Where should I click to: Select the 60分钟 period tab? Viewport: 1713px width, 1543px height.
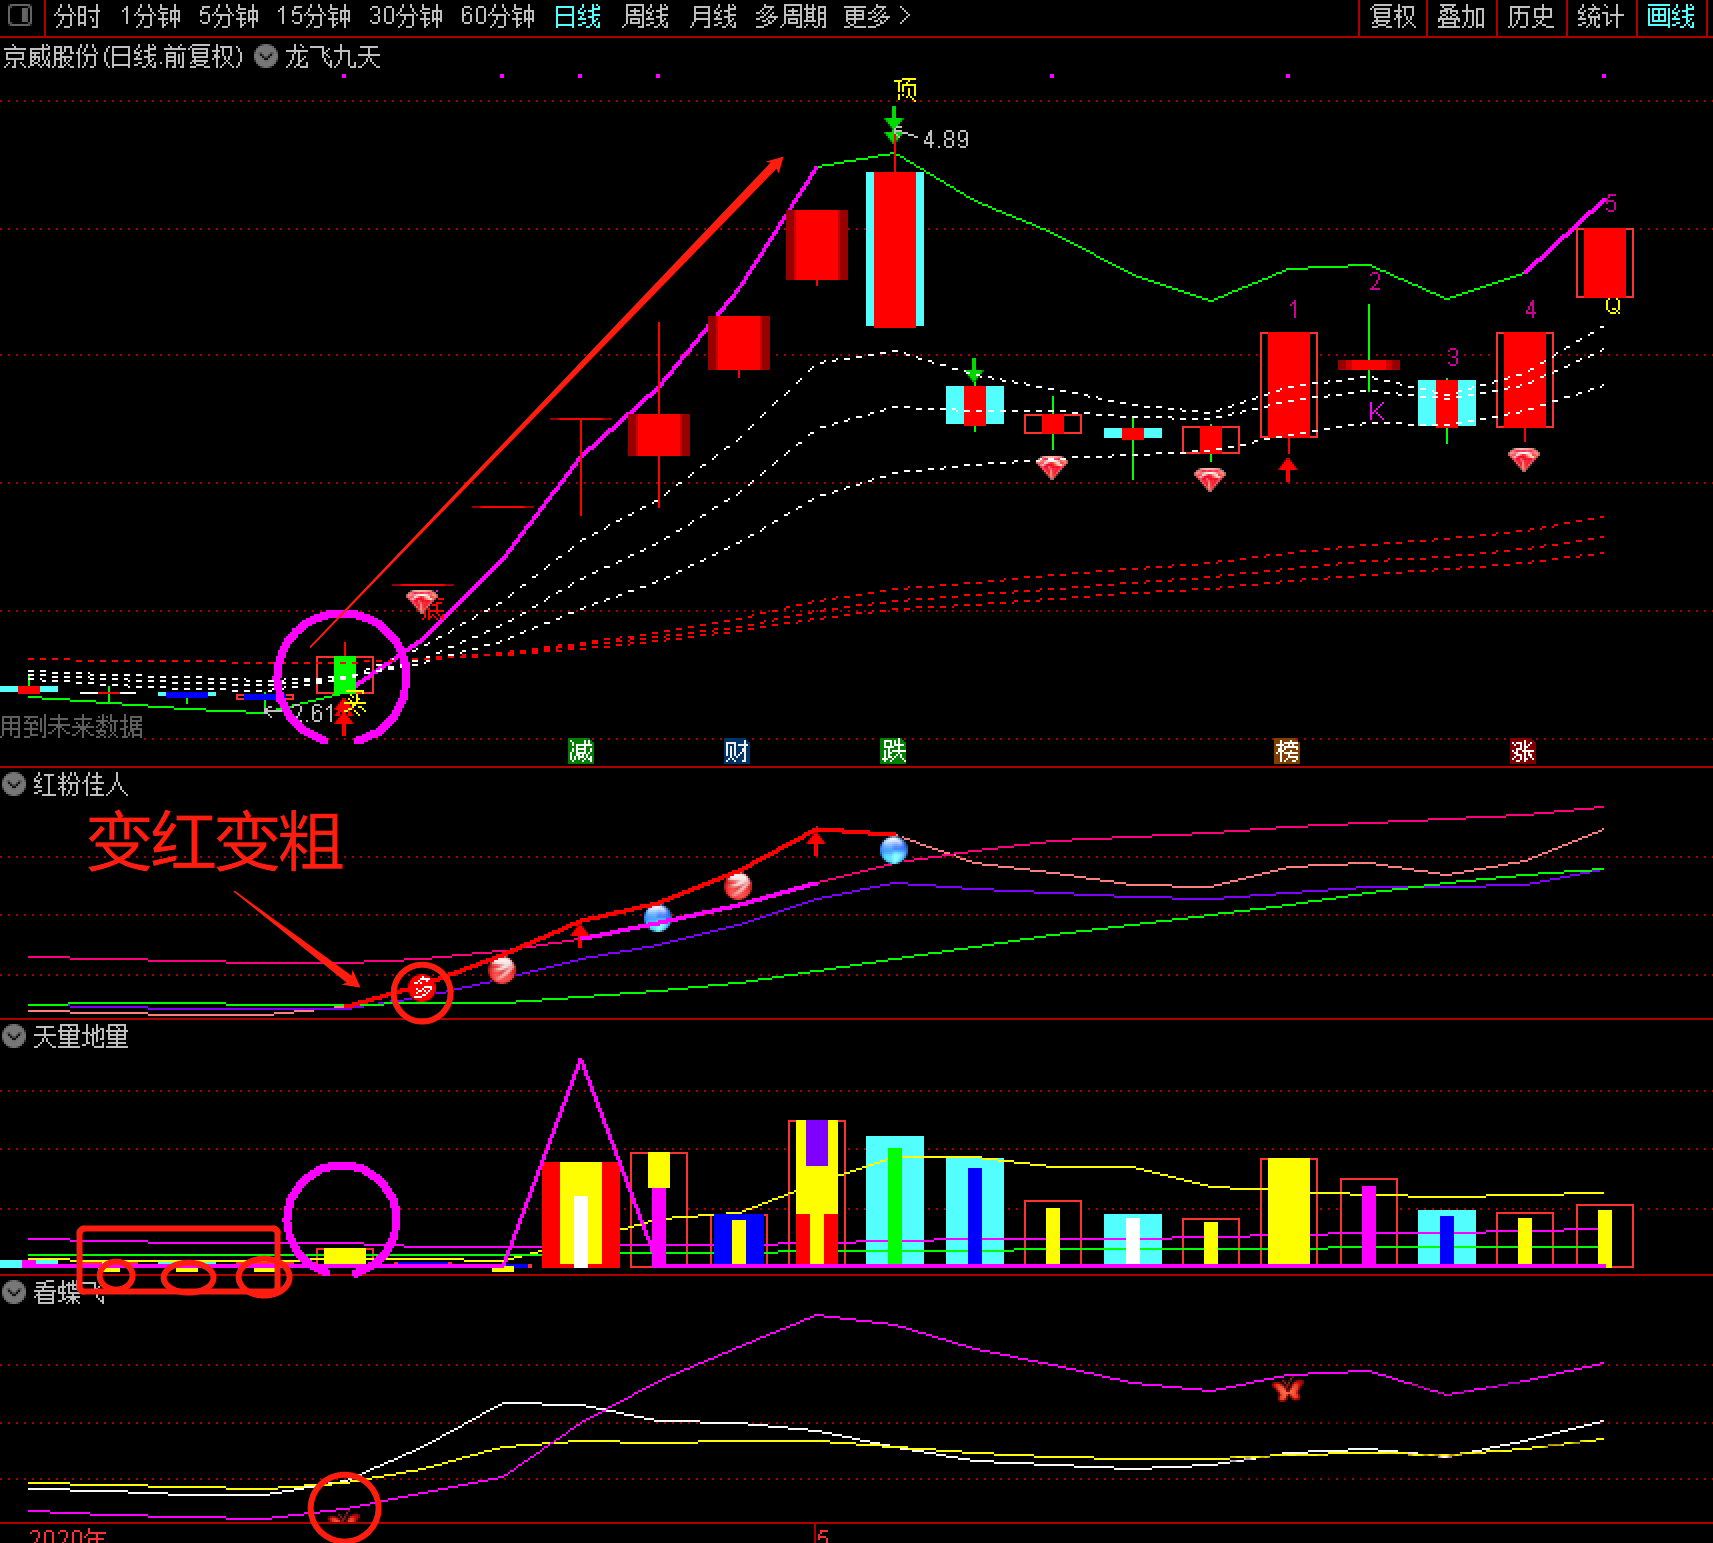(x=497, y=16)
